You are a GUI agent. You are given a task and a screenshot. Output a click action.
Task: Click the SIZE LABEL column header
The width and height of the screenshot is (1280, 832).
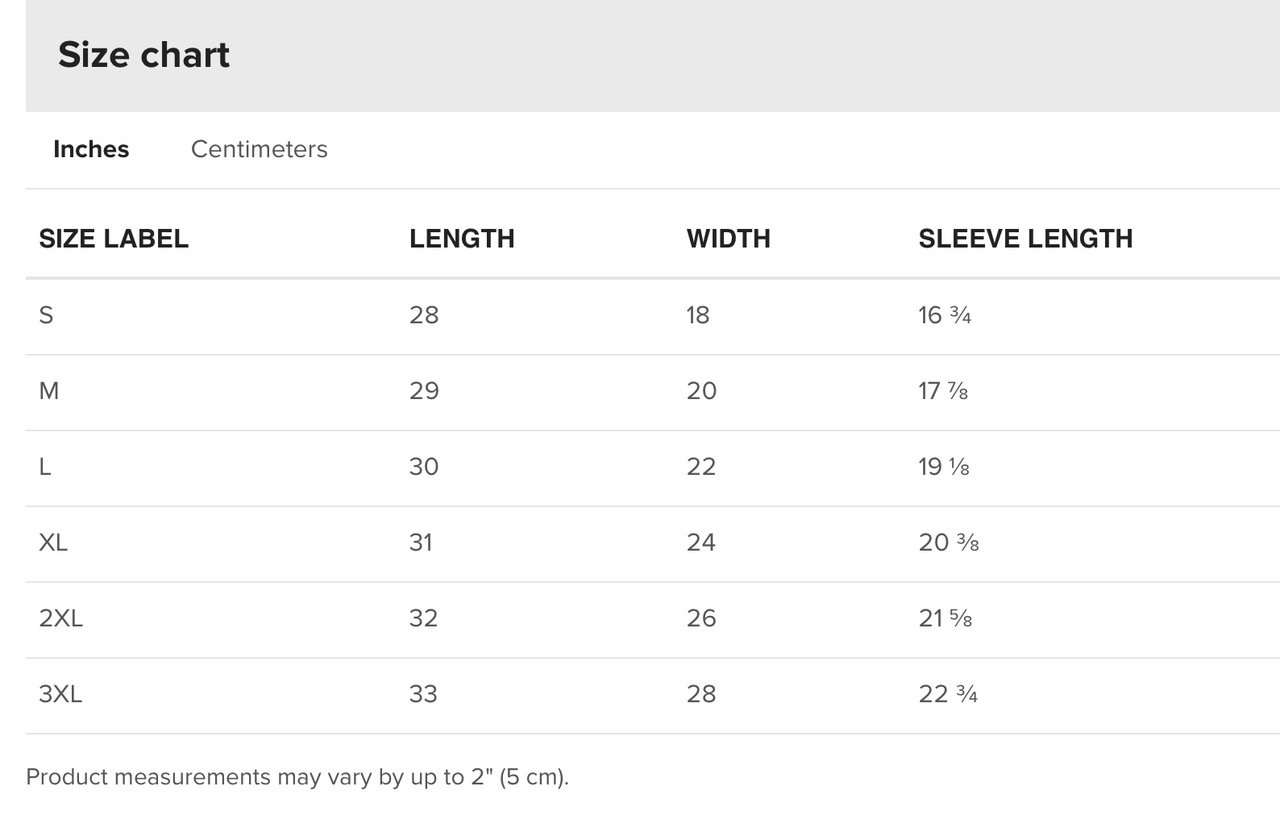click(114, 238)
